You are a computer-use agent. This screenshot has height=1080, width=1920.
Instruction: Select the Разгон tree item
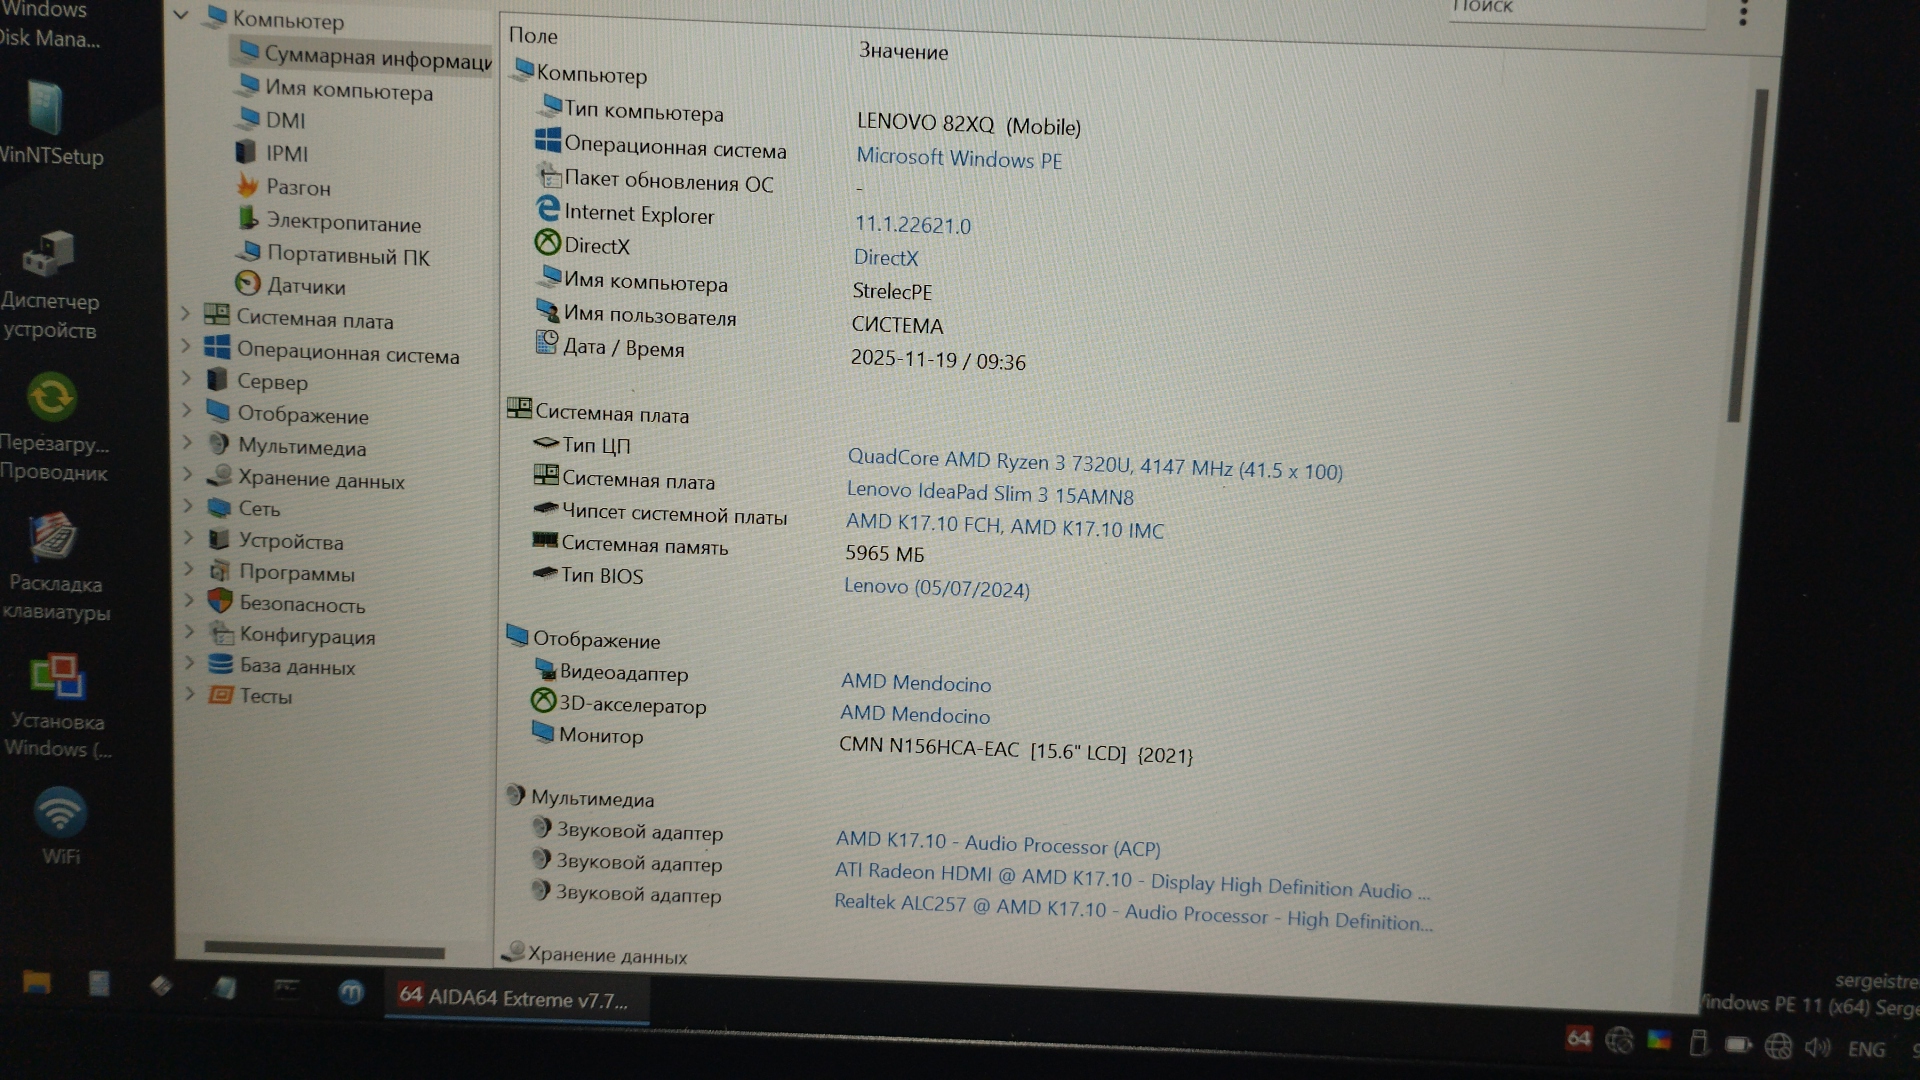coord(297,188)
